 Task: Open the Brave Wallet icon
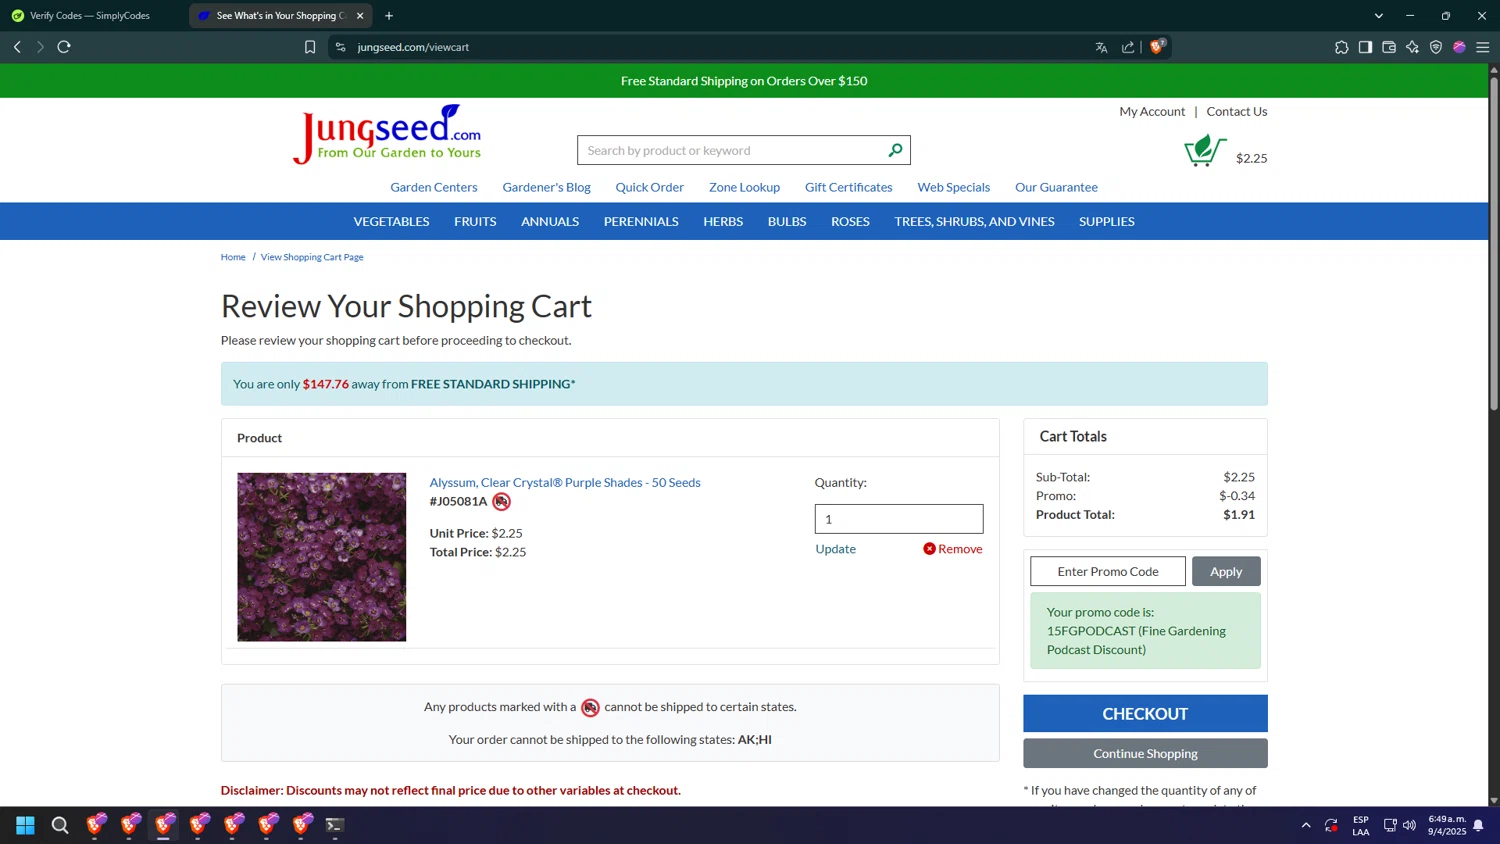[1389, 47]
